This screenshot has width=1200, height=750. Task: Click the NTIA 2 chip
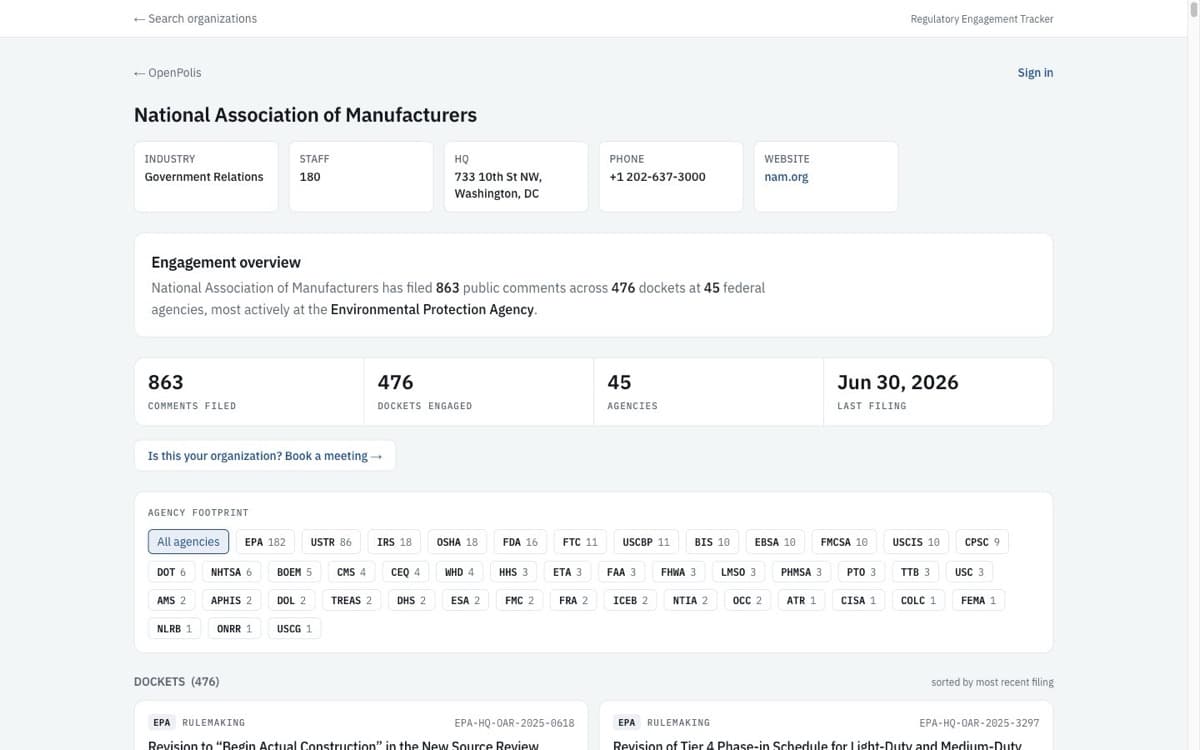point(690,600)
